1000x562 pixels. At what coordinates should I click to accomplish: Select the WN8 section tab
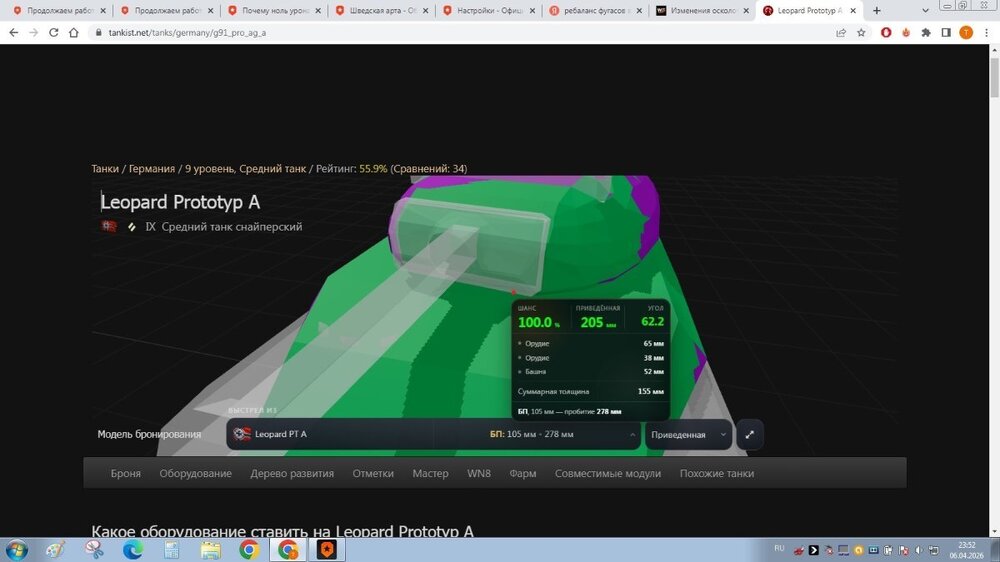(479, 473)
